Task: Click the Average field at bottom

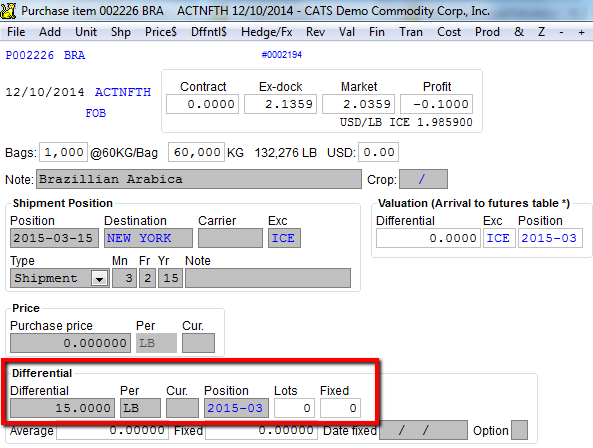Action: pos(112,430)
